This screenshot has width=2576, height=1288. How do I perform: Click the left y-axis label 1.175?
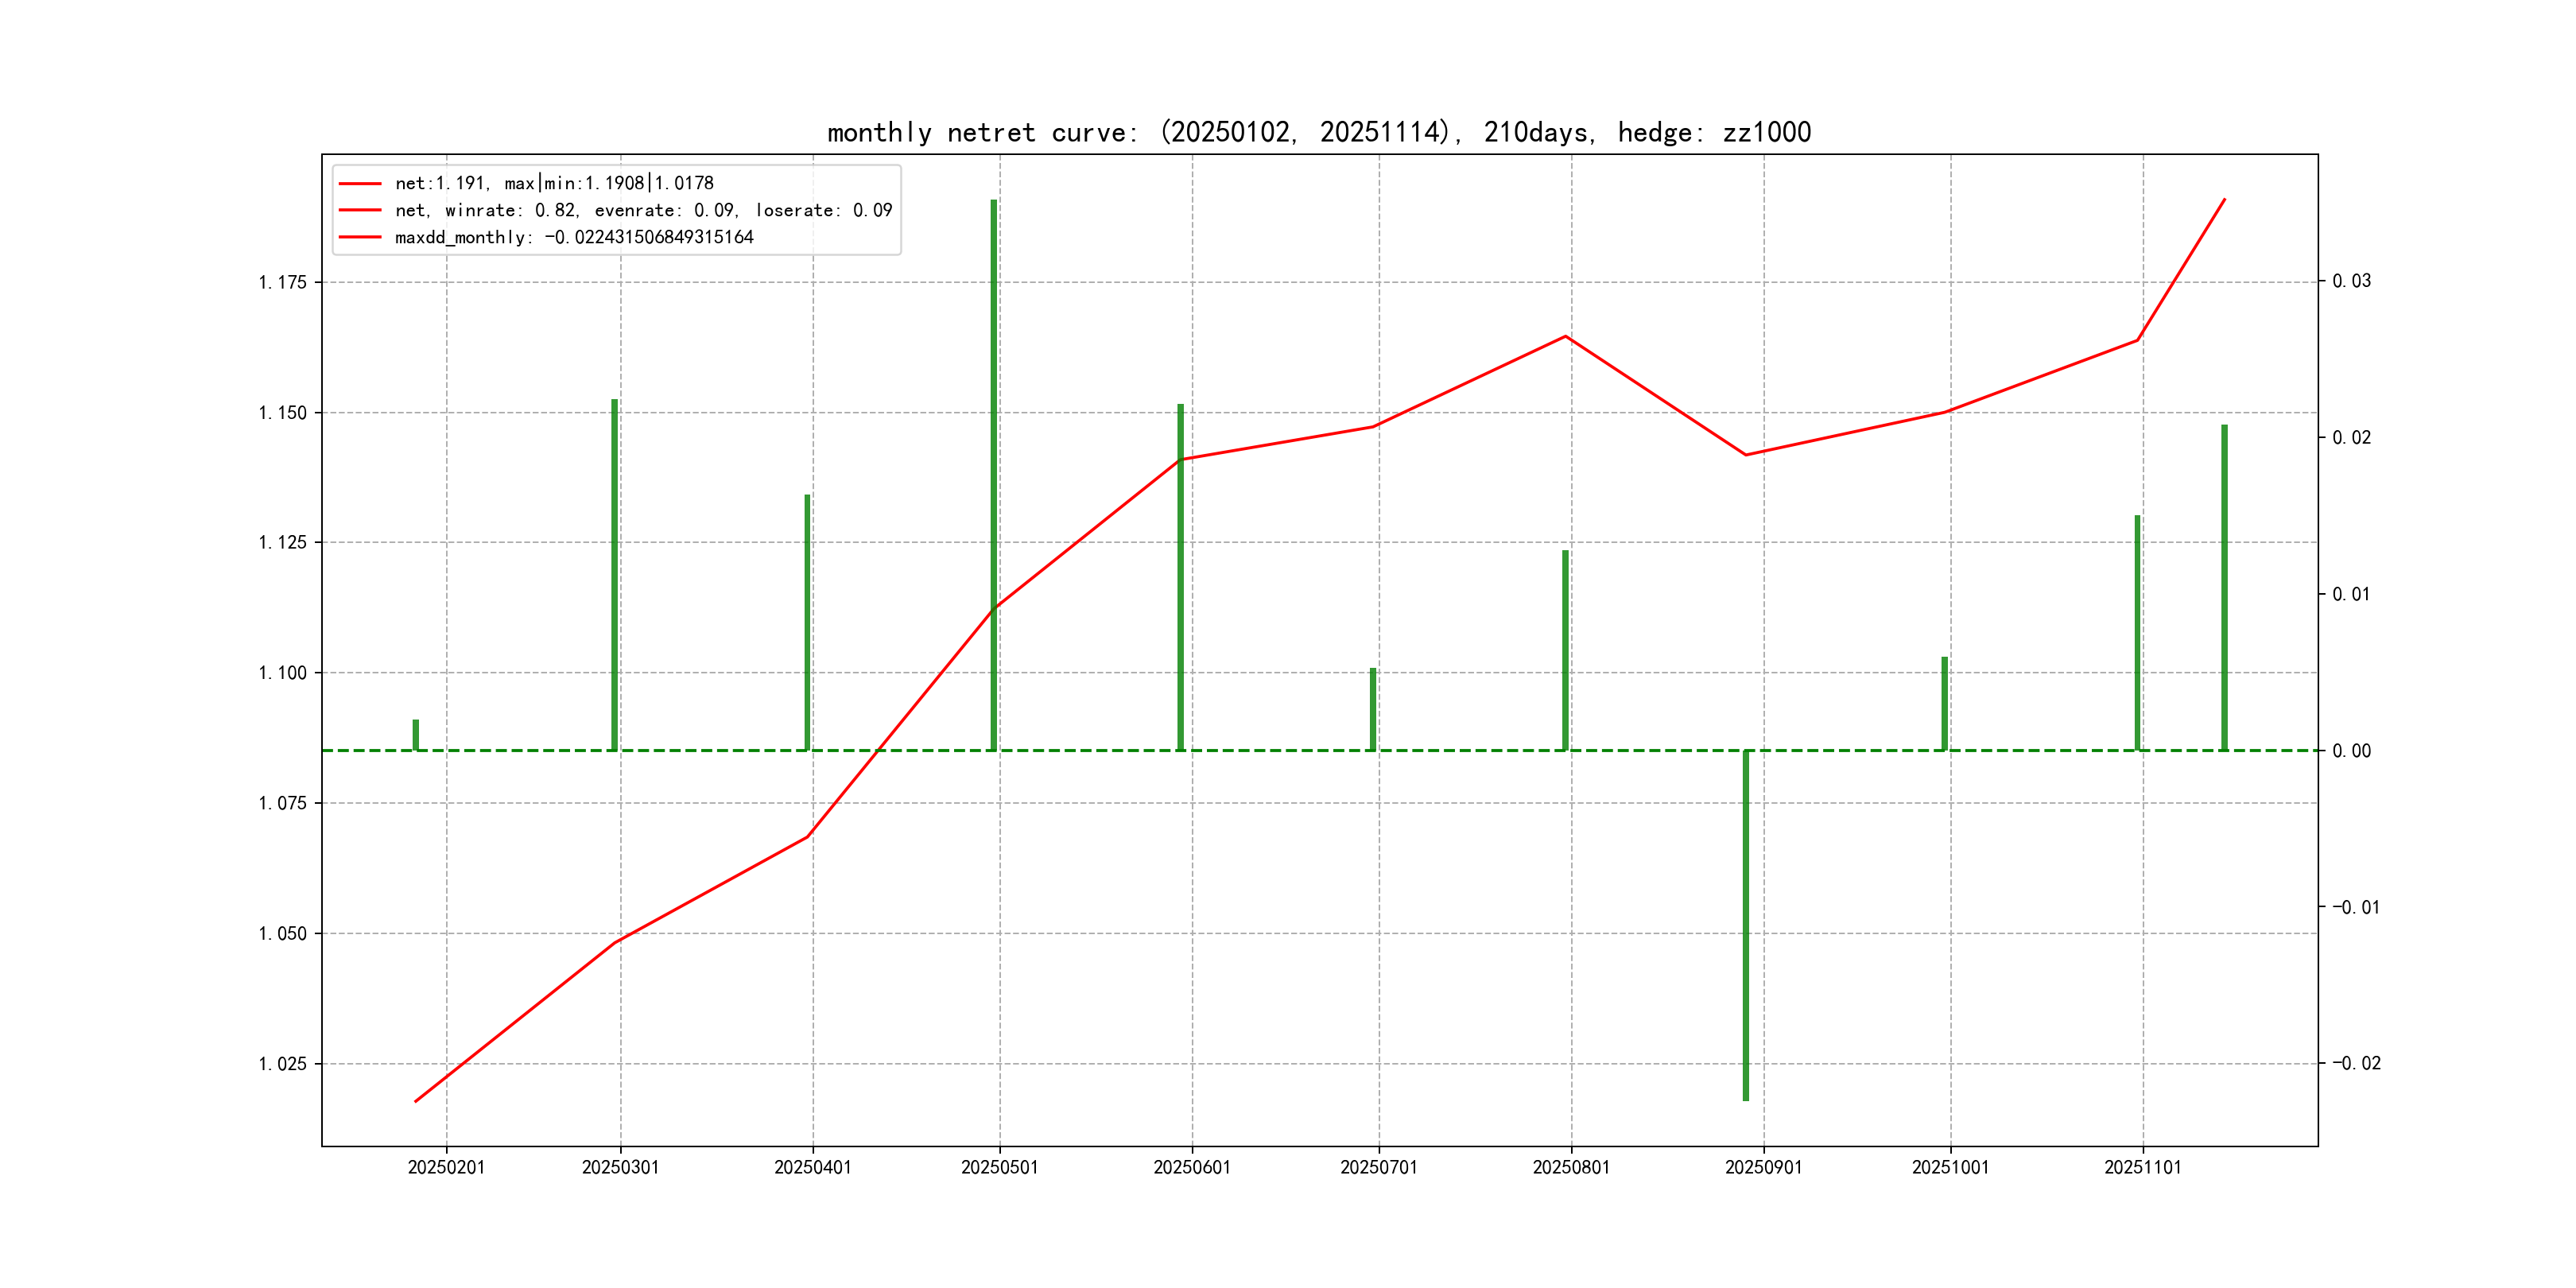tap(283, 283)
